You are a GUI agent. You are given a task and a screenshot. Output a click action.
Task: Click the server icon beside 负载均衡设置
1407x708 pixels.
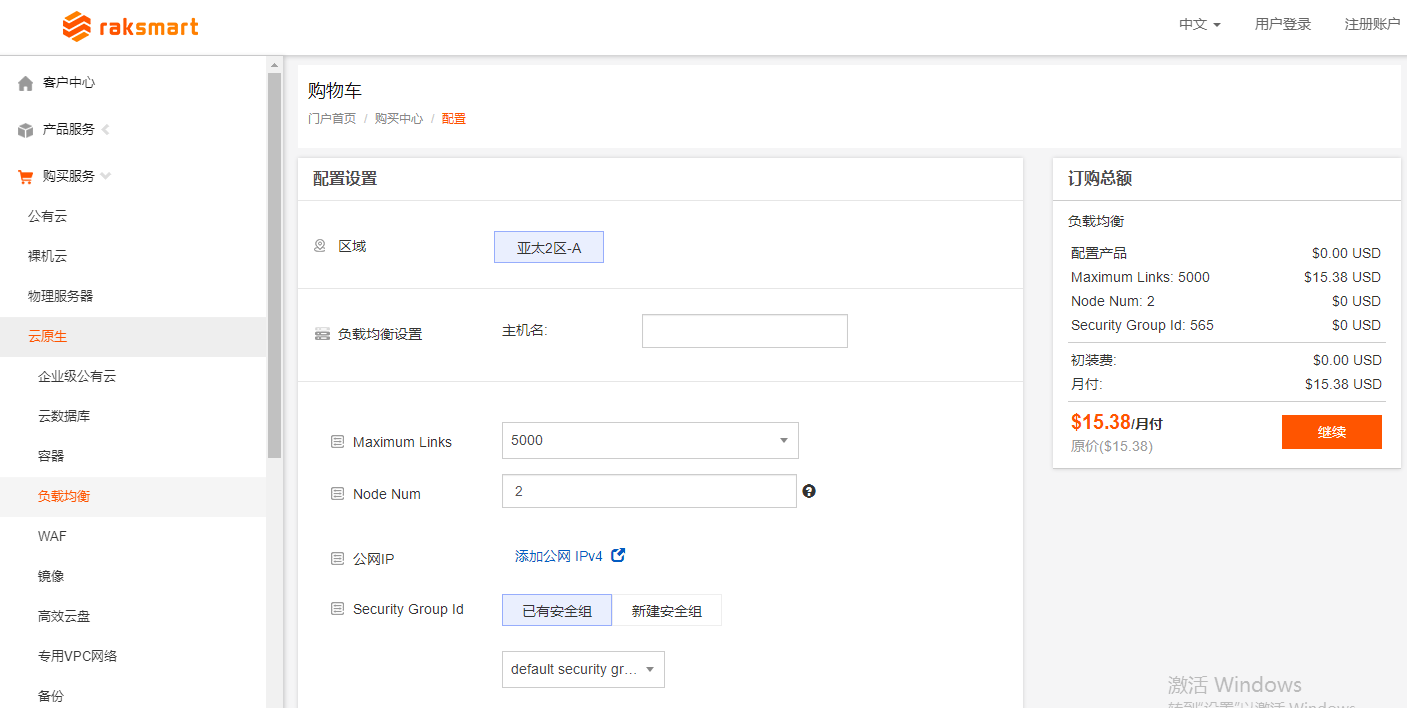tap(322, 334)
